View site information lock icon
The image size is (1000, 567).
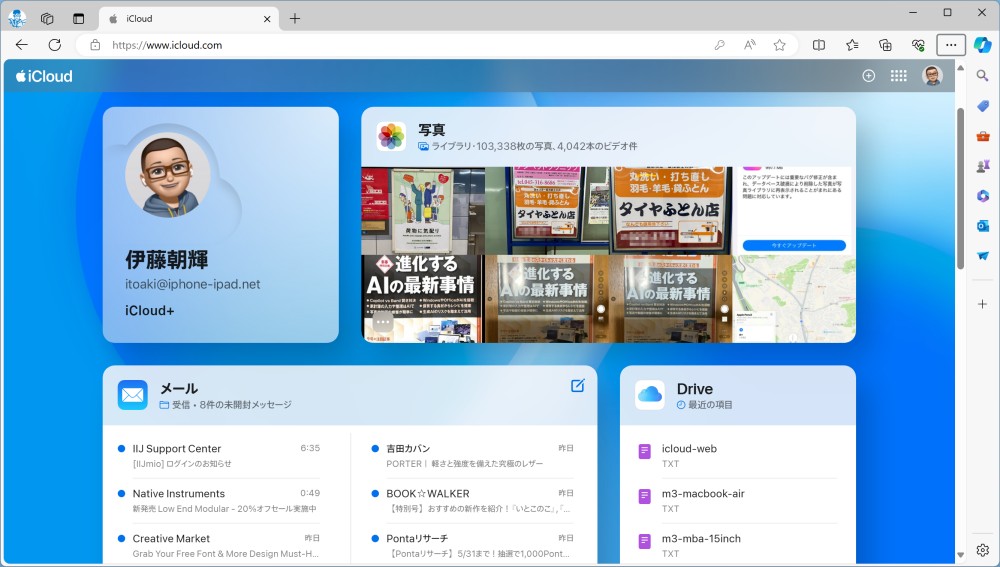[x=95, y=45]
